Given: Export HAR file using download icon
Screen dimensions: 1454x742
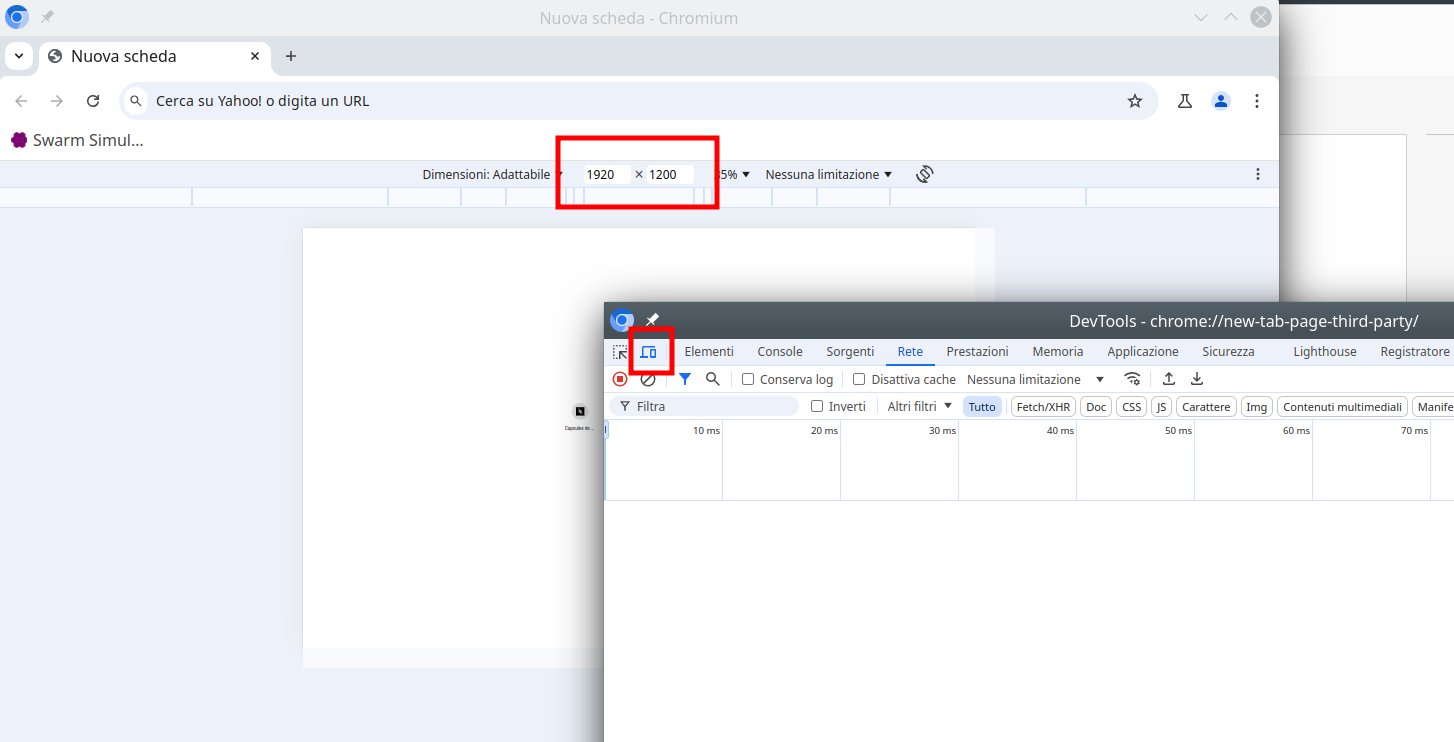Looking at the screenshot, I should click(1196, 379).
